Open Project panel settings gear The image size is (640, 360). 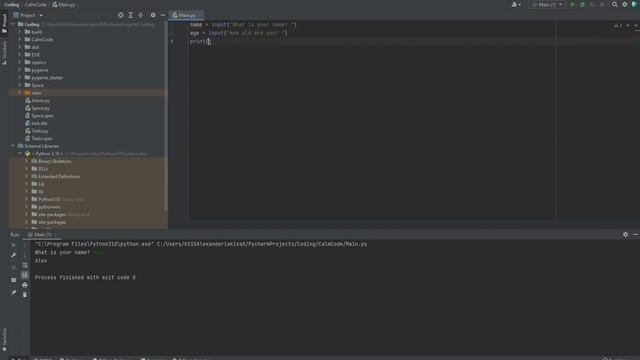click(x=153, y=15)
